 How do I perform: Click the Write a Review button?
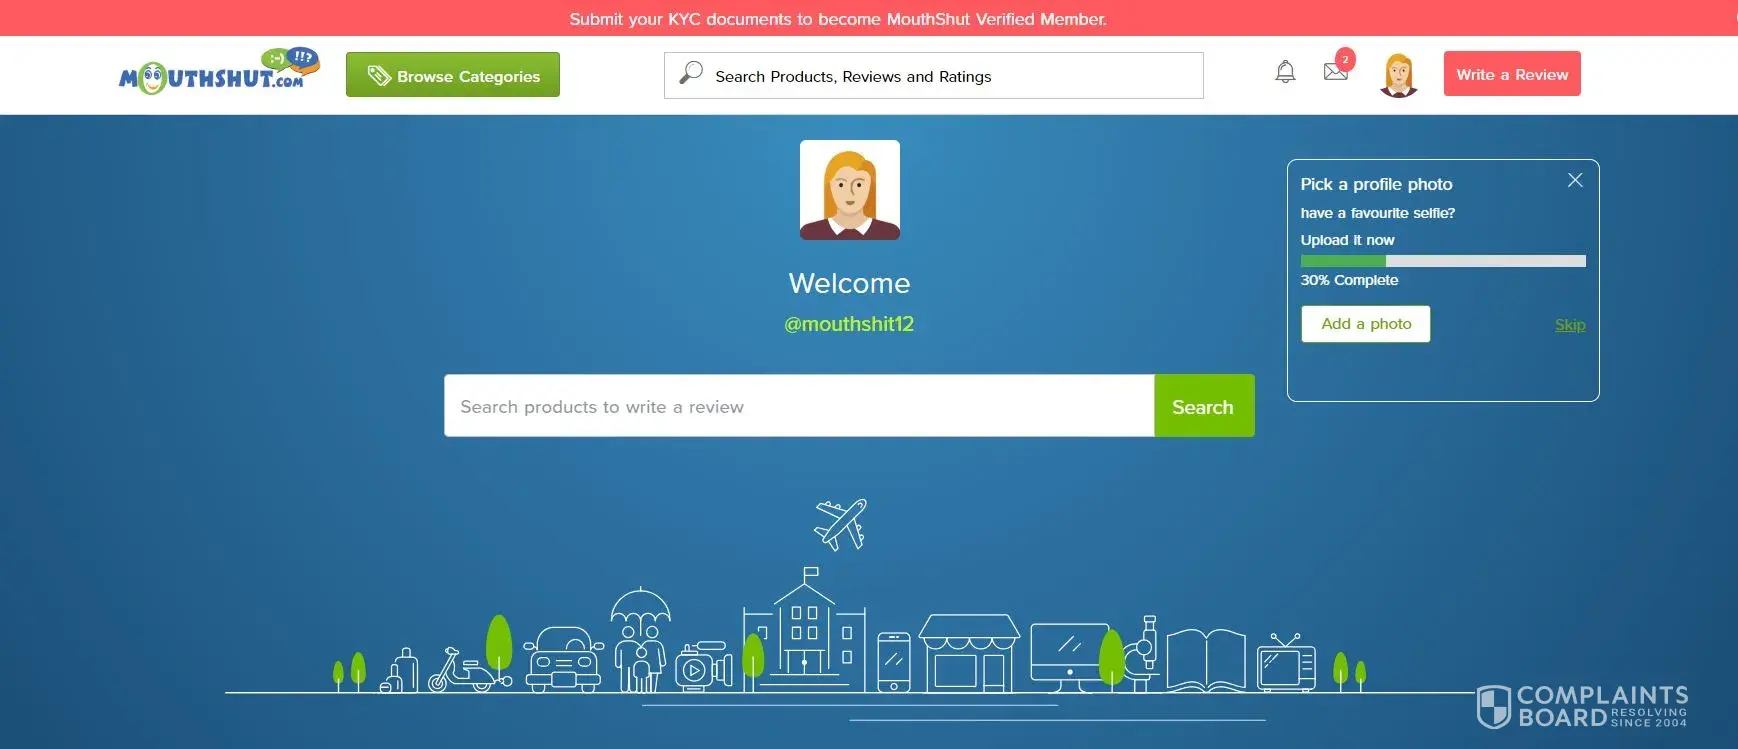click(1512, 74)
